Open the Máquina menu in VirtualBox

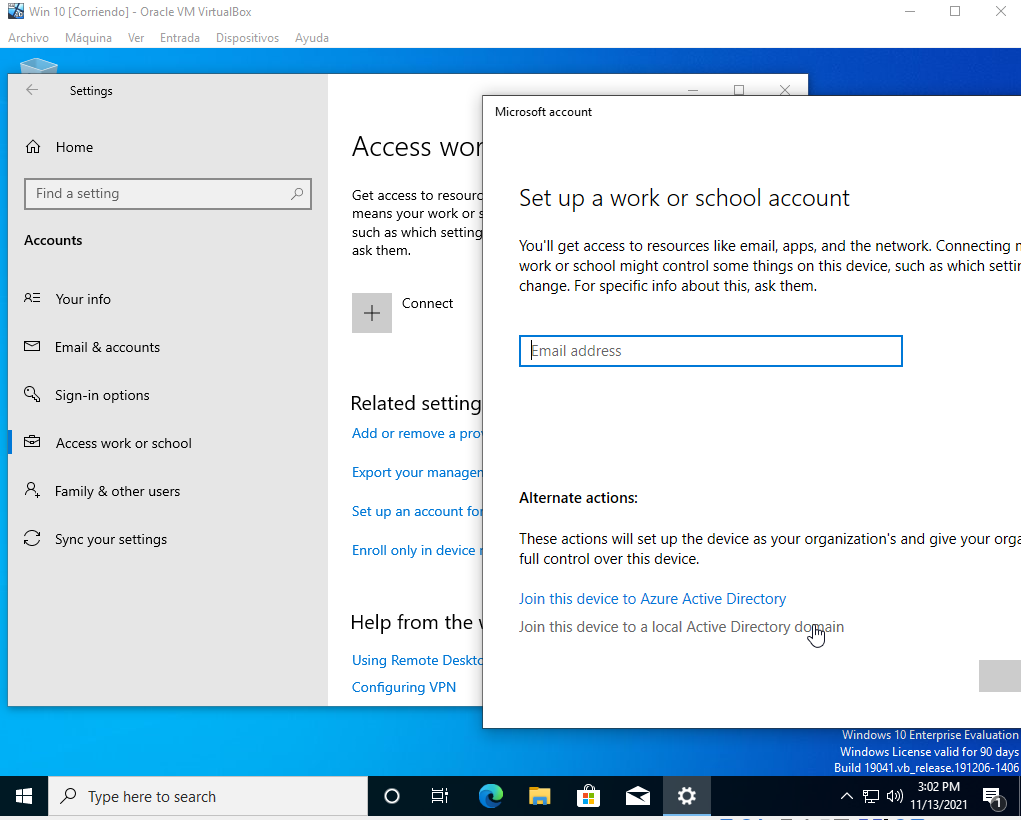(88, 38)
